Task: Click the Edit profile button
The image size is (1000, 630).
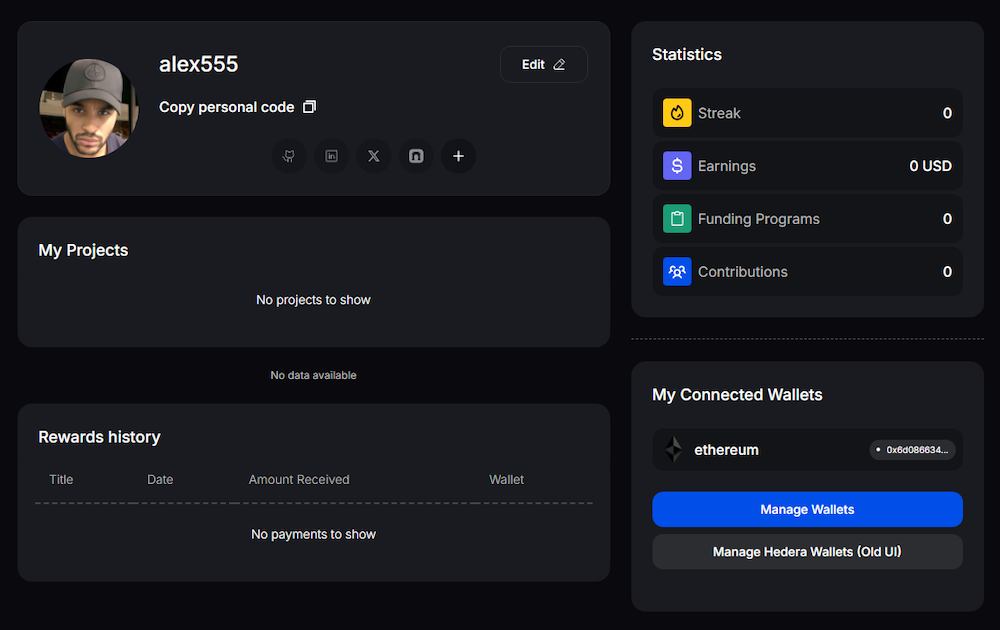Action: pyautogui.click(x=544, y=63)
